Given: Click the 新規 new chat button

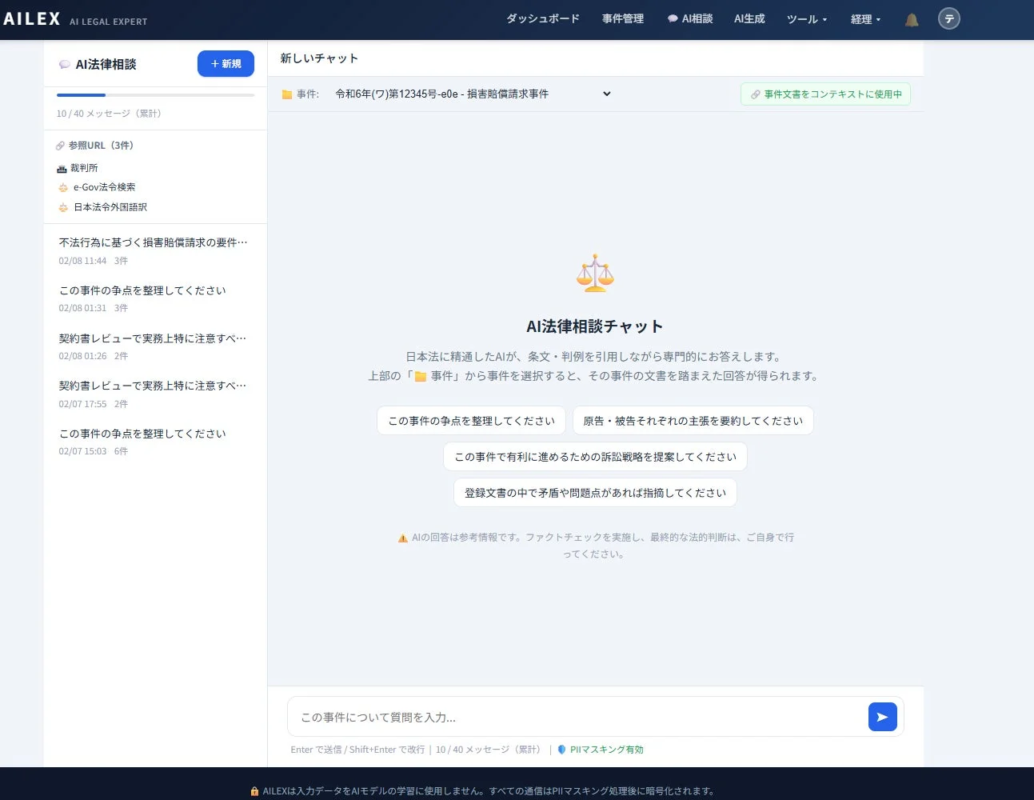Looking at the screenshot, I should (225, 63).
